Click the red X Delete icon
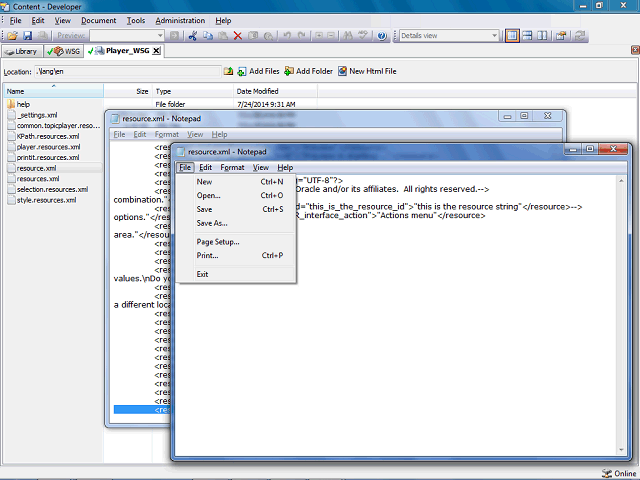The width and height of the screenshot is (640, 480). point(238,36)
